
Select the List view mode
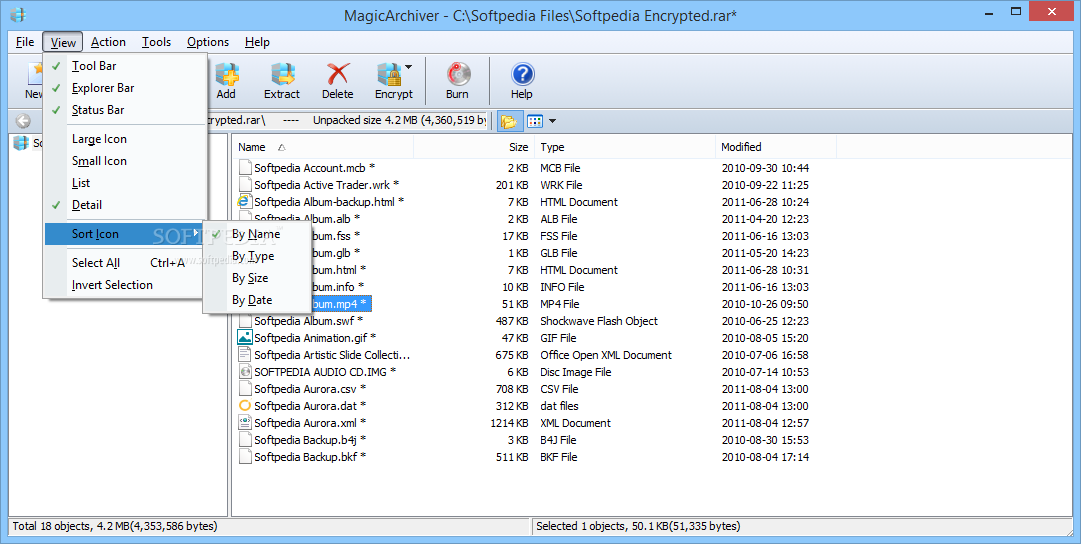pos(125,183)
